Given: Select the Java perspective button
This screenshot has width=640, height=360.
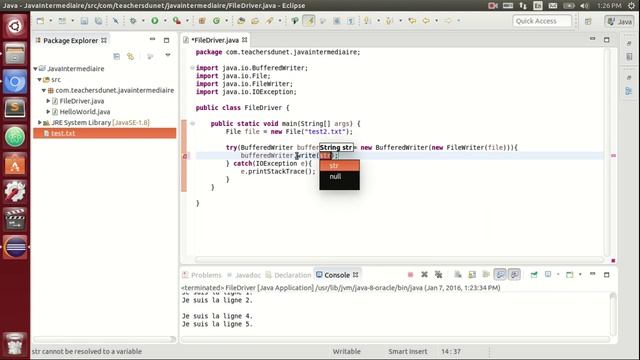Looking at the screenshot, I should (619, 21).
